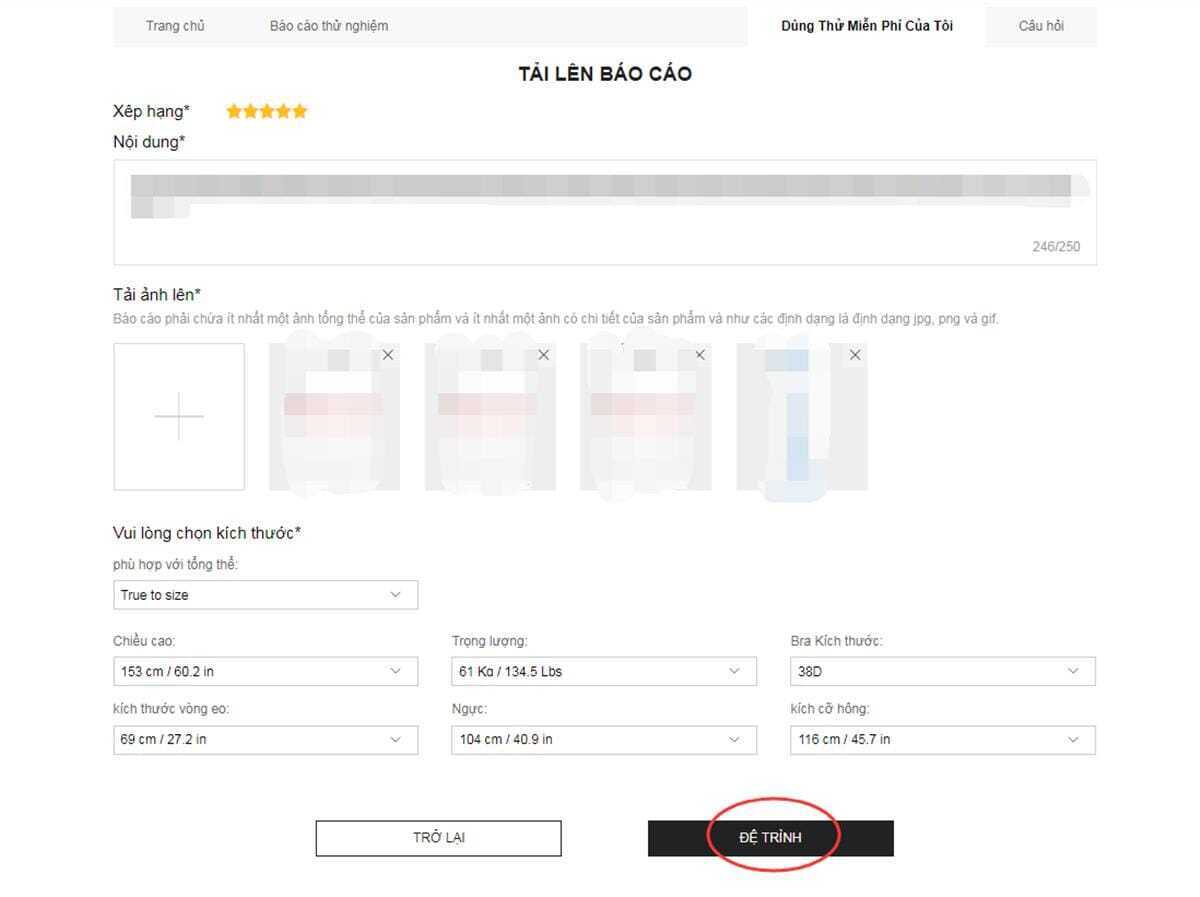Open the Trọng lượng weight dropdown
Screen dimensions: 1200x897
coord(603,671)
